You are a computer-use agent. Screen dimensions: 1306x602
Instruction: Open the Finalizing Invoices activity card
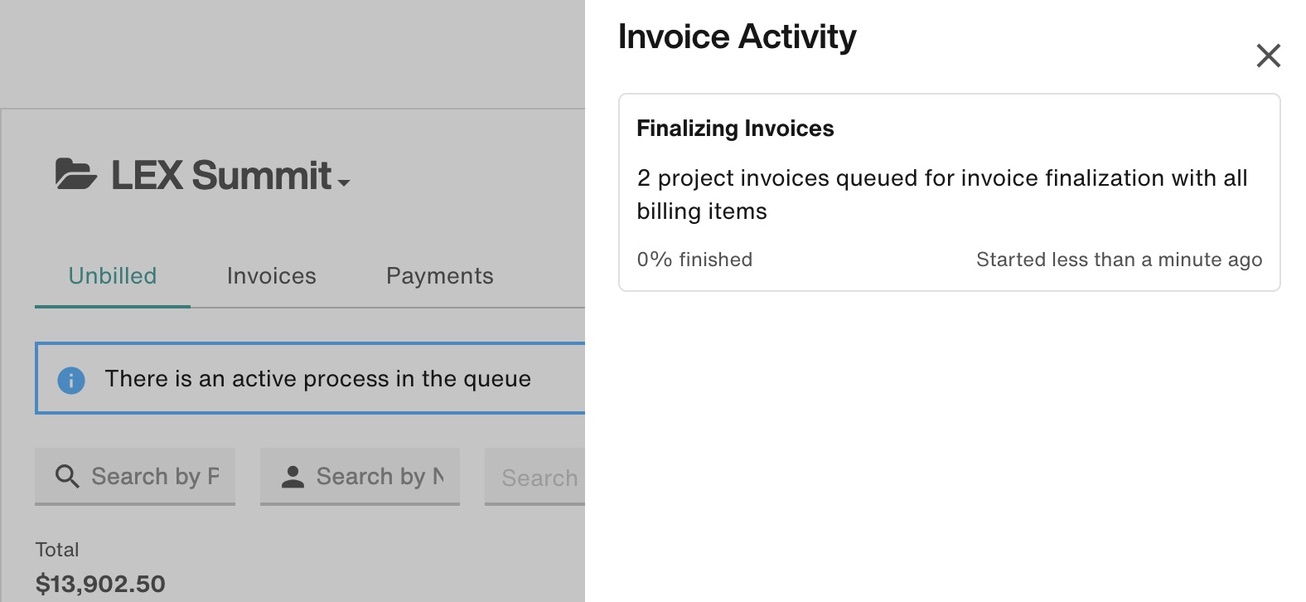click(x=949, y=192)
